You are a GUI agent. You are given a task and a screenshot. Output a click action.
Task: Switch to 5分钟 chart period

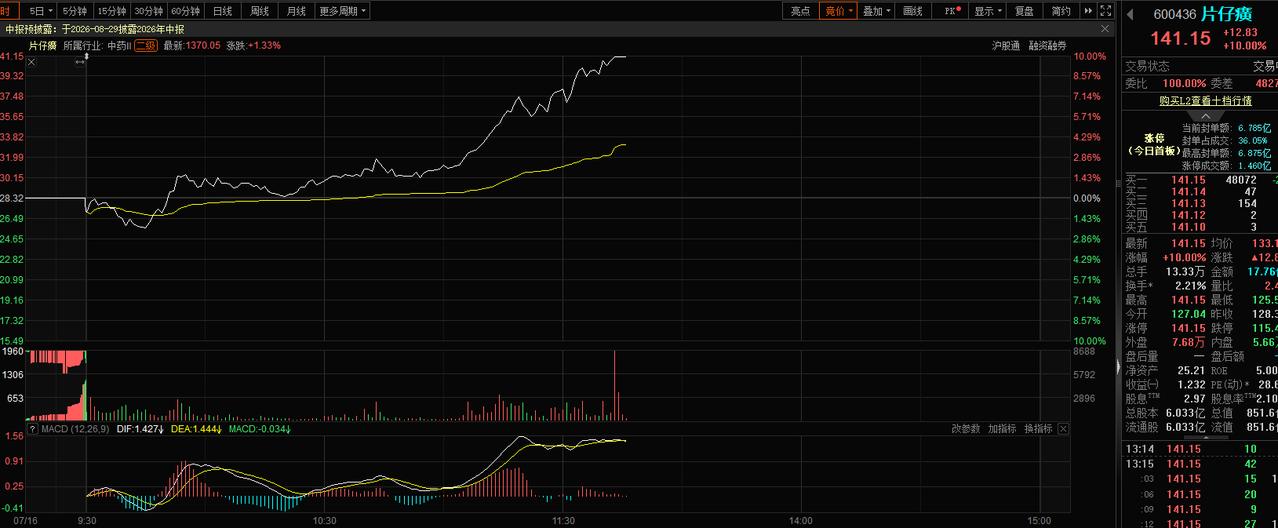pos(74,11)
